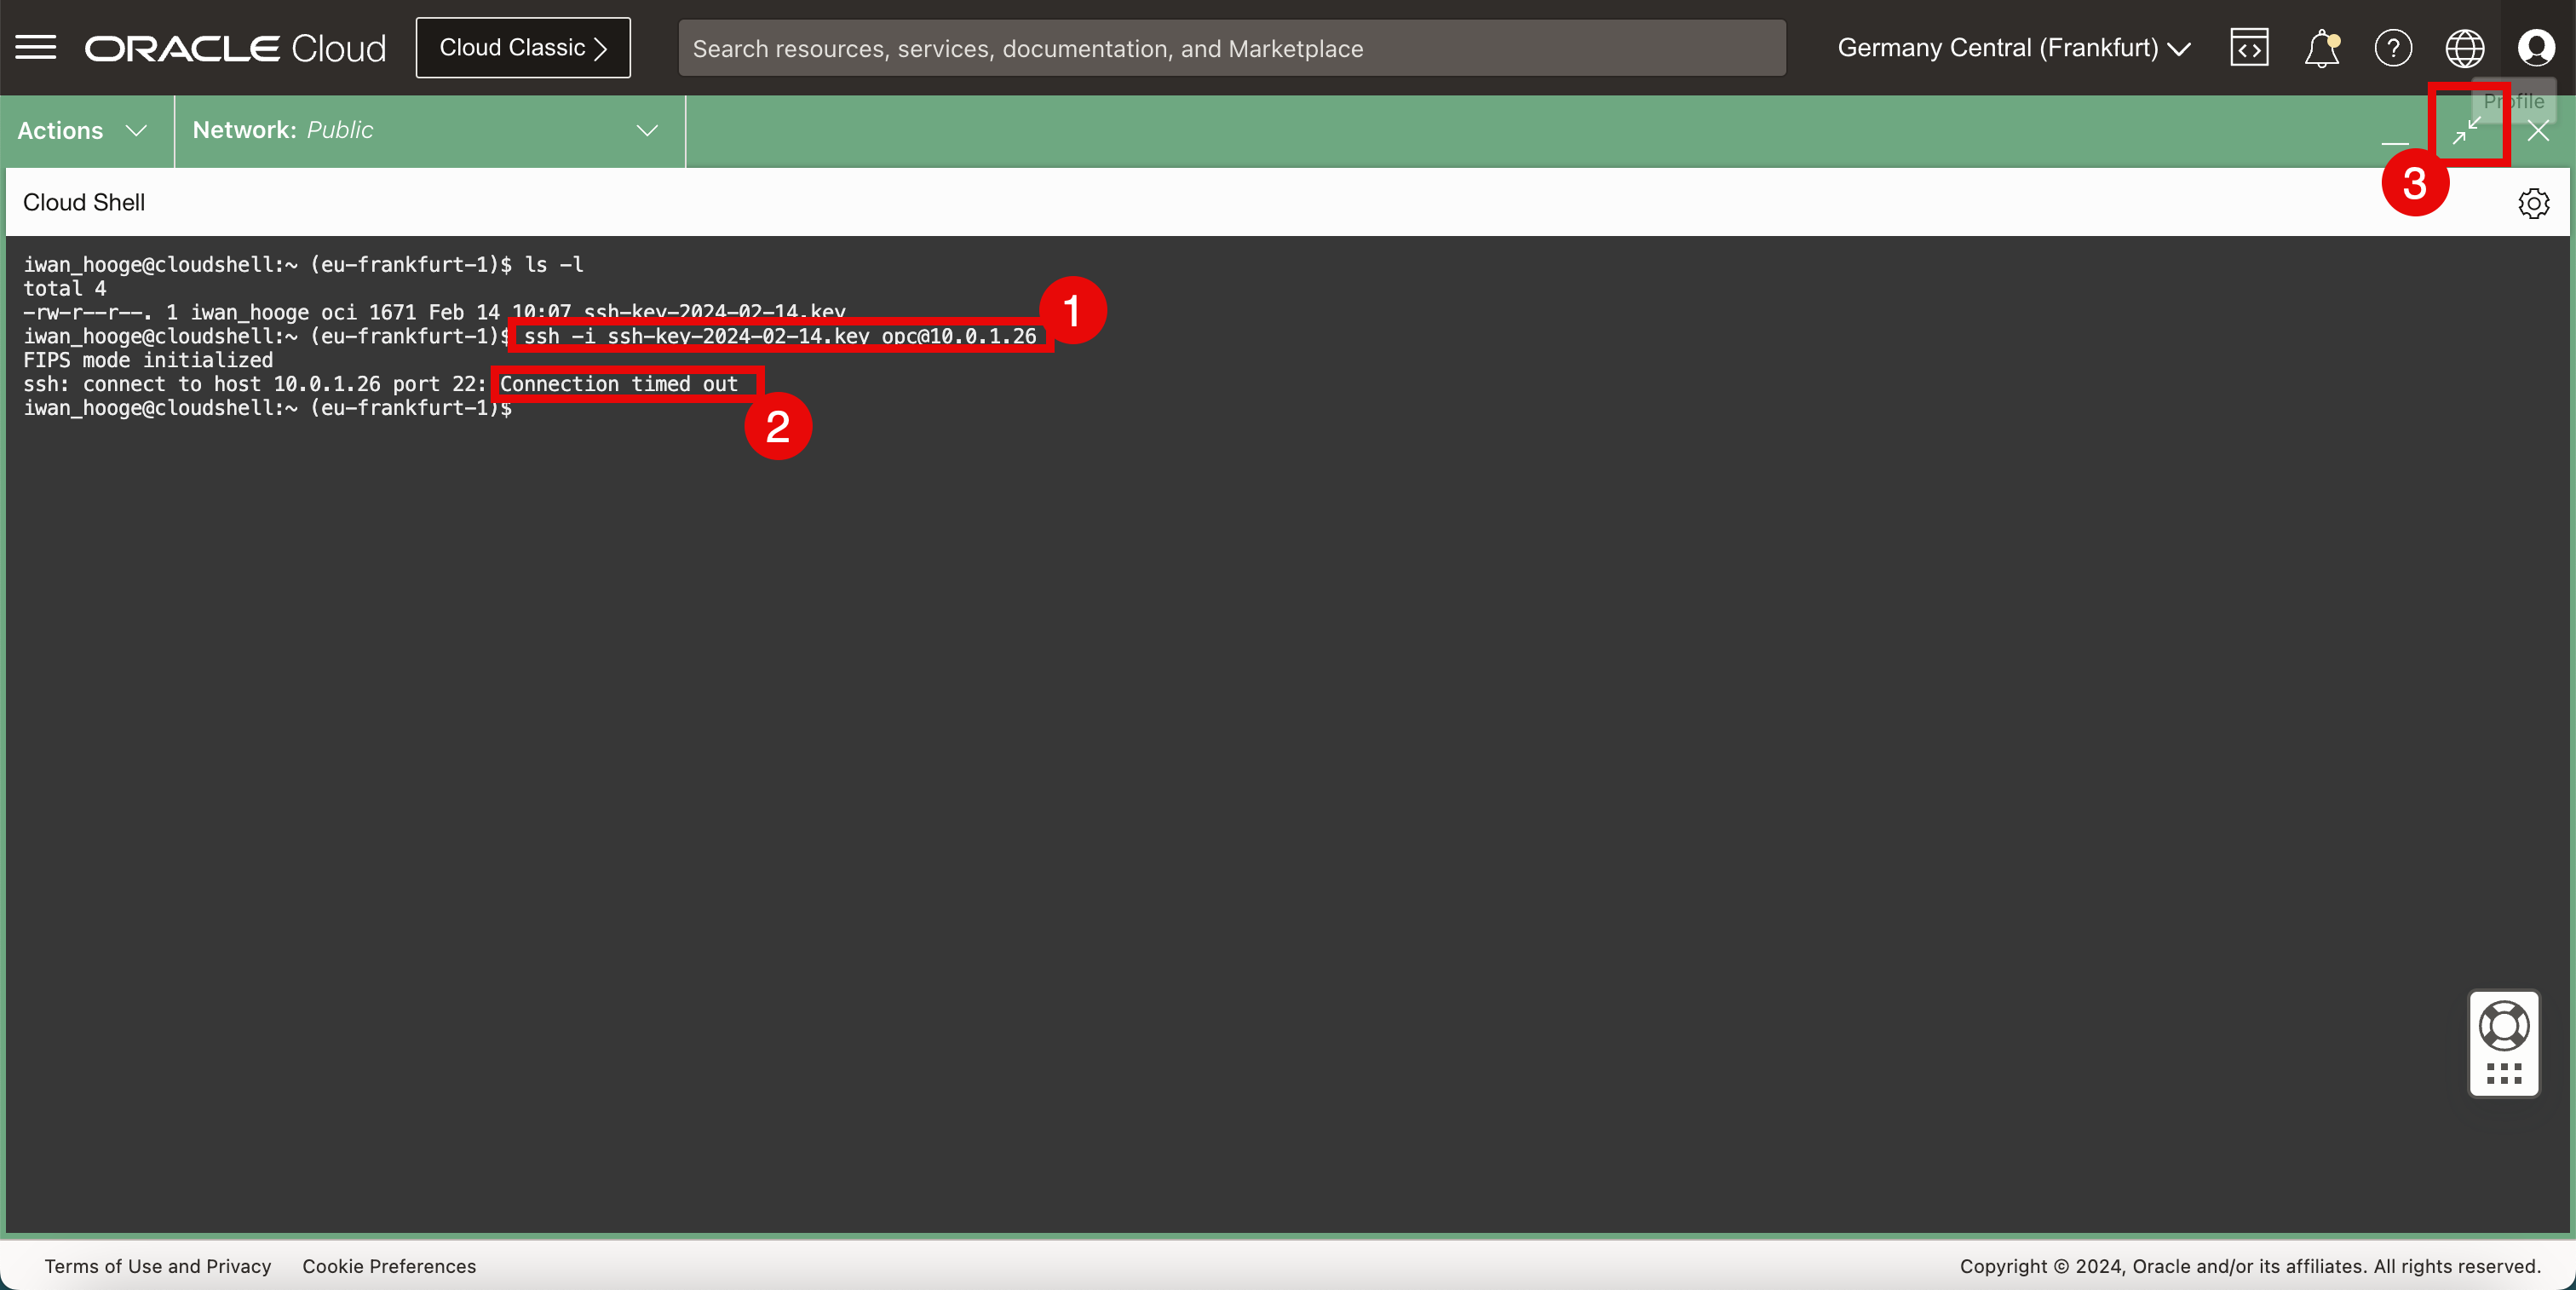Open the hamburger navigation menu
This screenshot has width=2576, height=1290.
[36, 47]
